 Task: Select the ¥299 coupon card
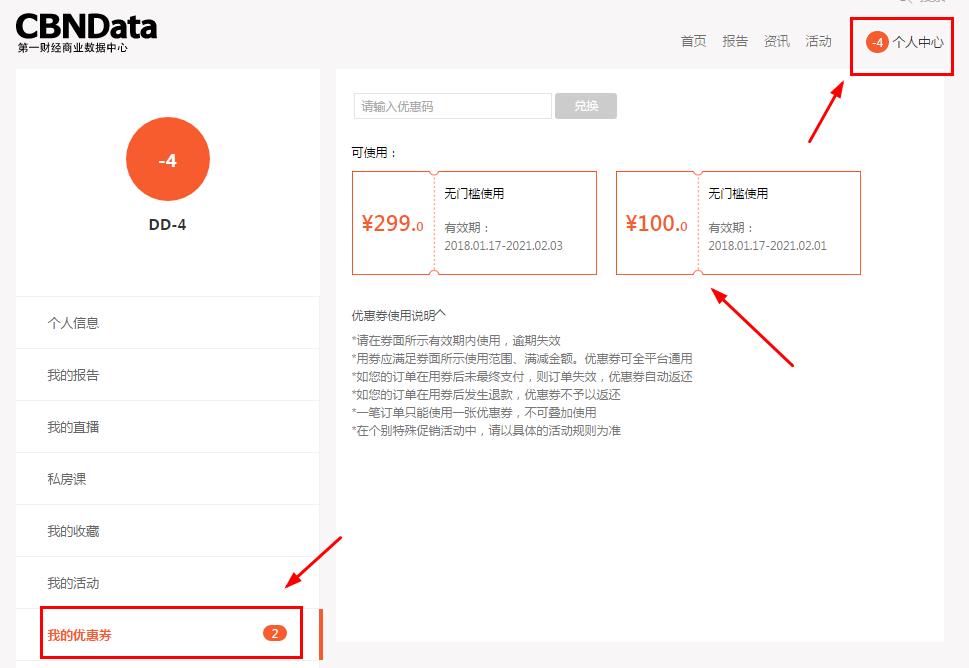474,222
